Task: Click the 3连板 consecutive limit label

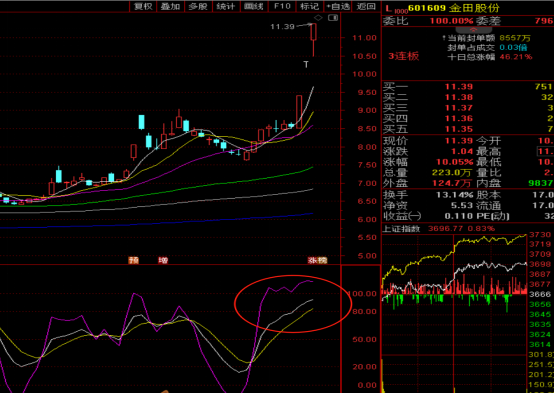Action: pyautogui.click(x=404, y=56)
